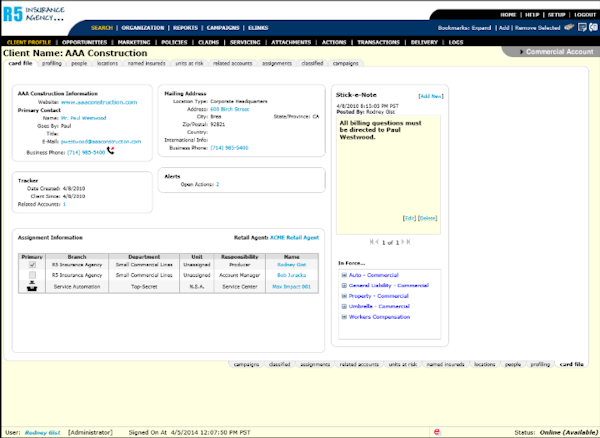Click Related Accounts count 1
Viewport: 600px width, 438px height.
(64, 204)
